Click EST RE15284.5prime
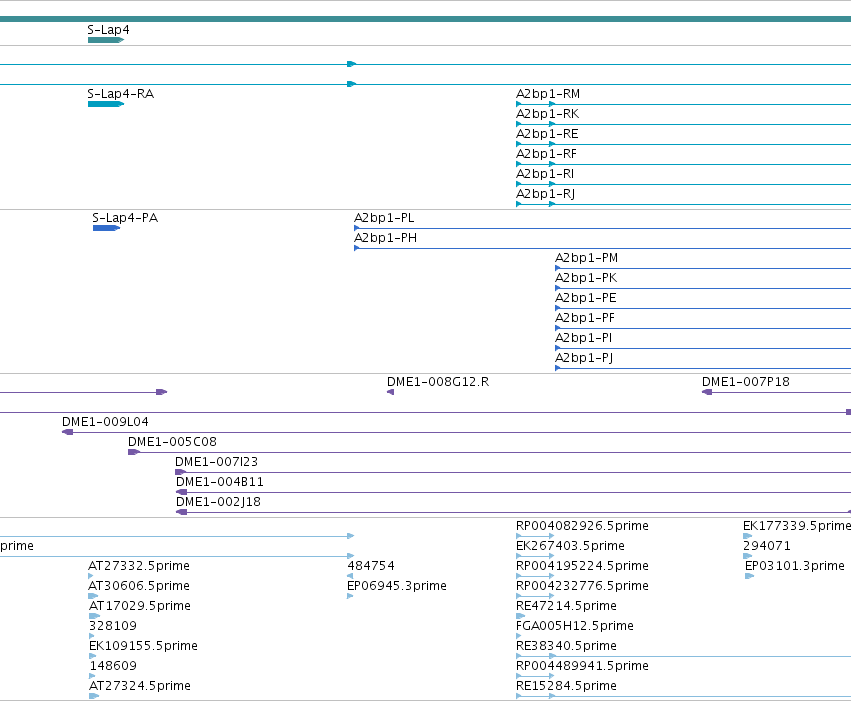 pos(566,686)
